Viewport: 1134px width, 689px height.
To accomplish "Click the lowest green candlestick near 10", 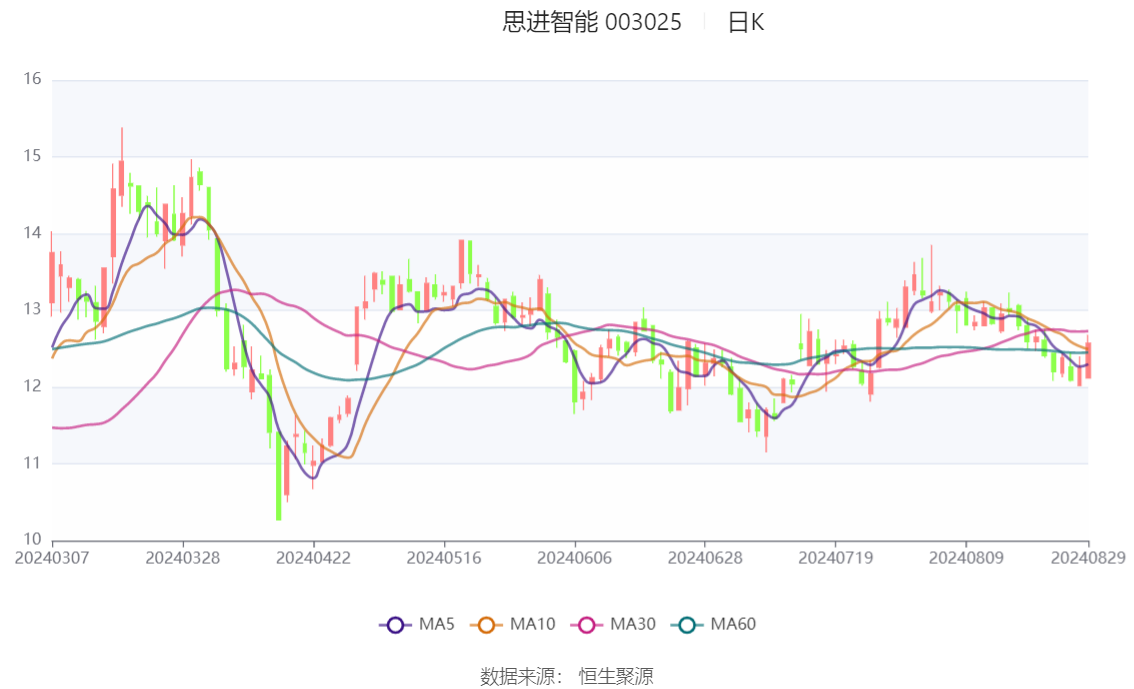I will click(x=278, y=475).
